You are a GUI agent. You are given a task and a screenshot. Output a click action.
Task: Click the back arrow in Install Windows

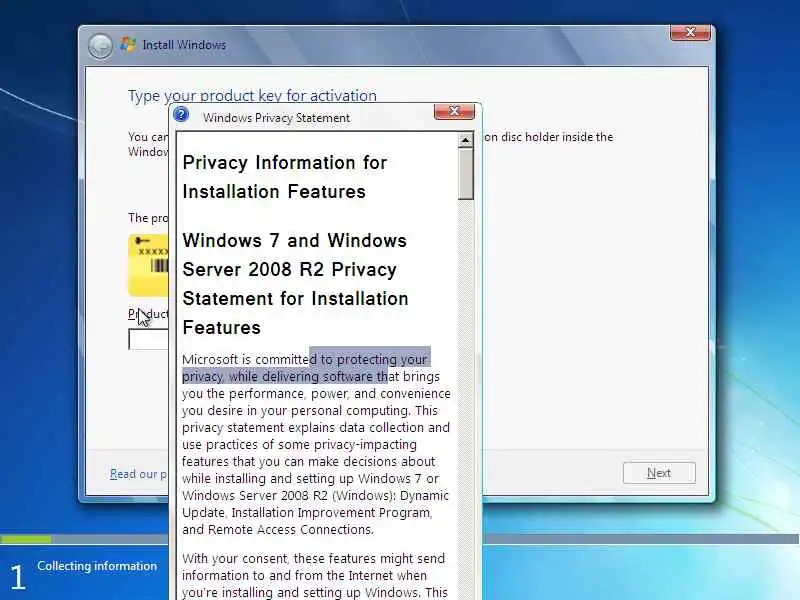click(x=100, y=46)
